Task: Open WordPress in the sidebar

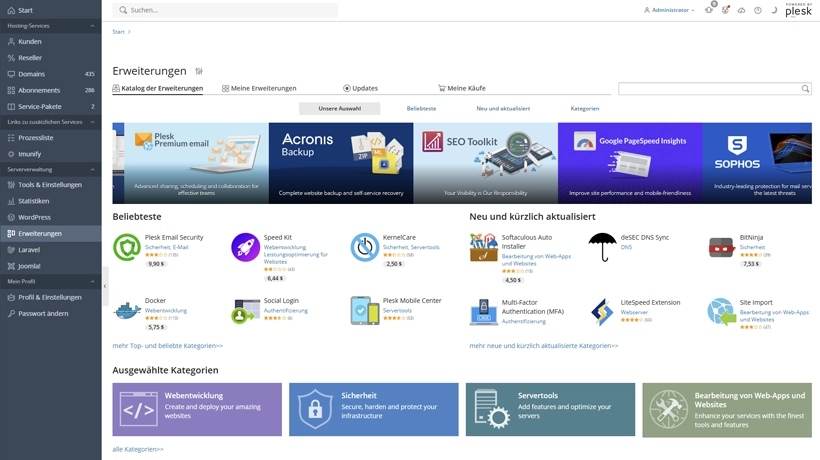Action: (x=51, y=217)
